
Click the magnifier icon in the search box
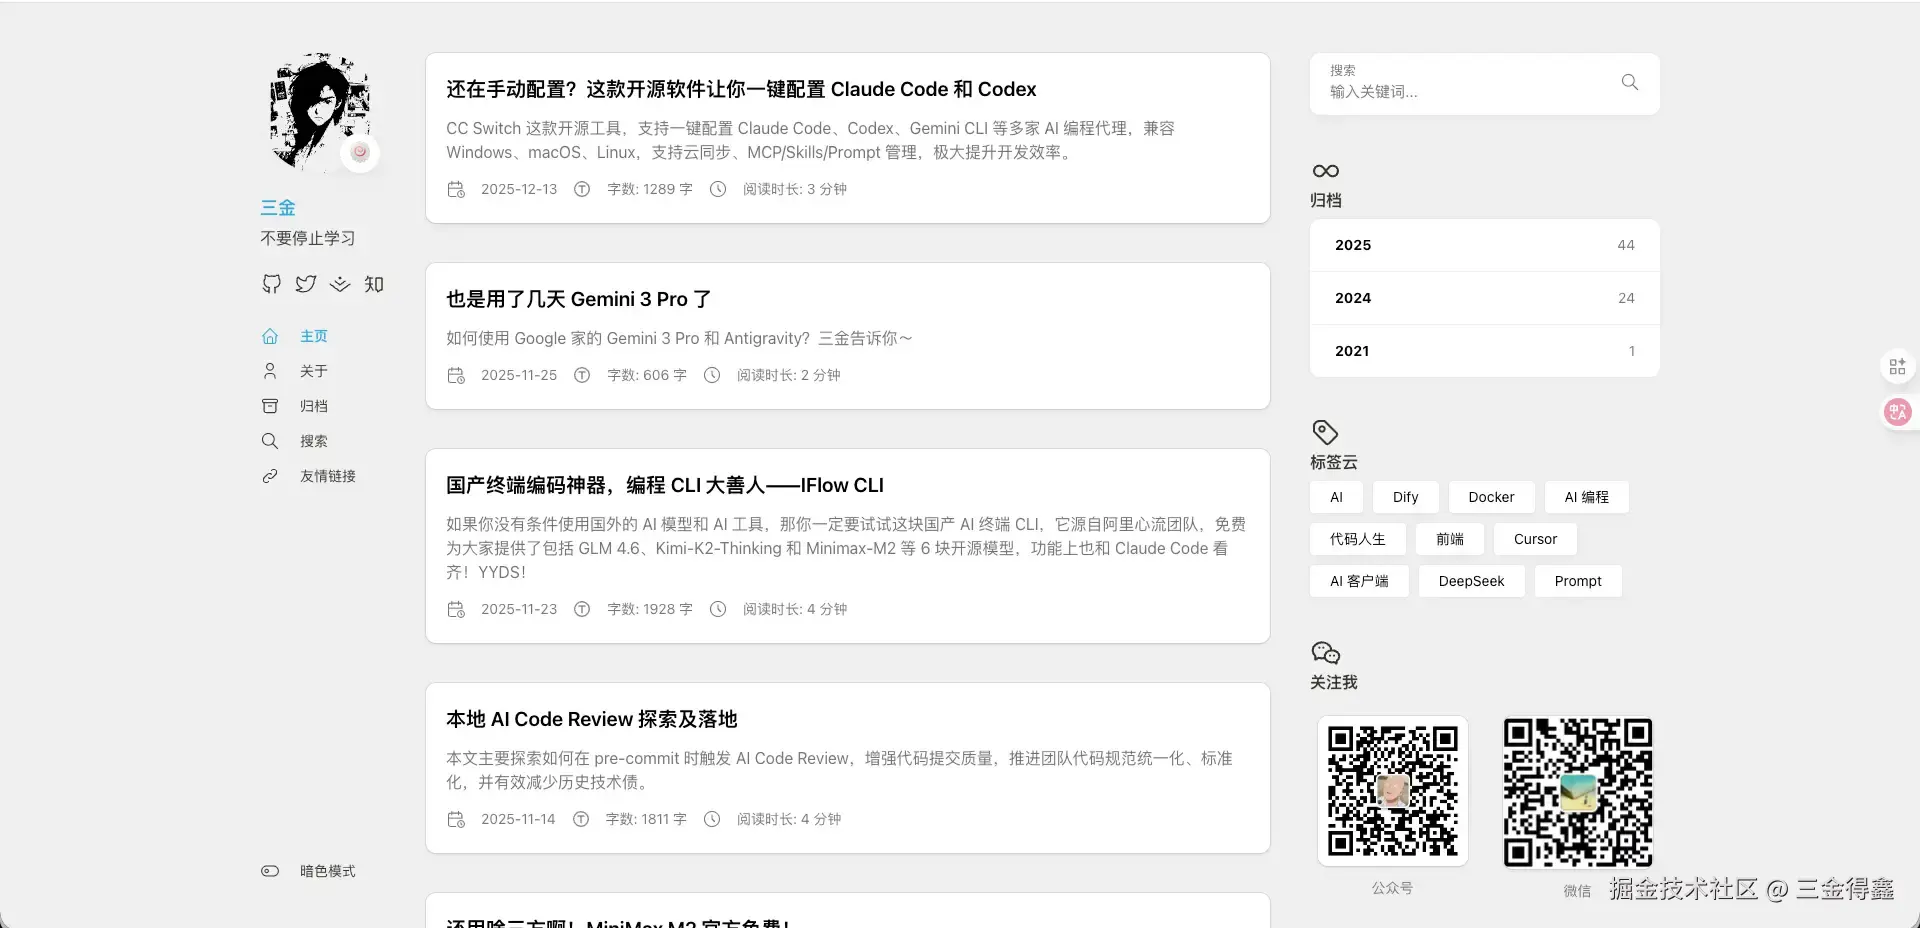(1630, 82)
